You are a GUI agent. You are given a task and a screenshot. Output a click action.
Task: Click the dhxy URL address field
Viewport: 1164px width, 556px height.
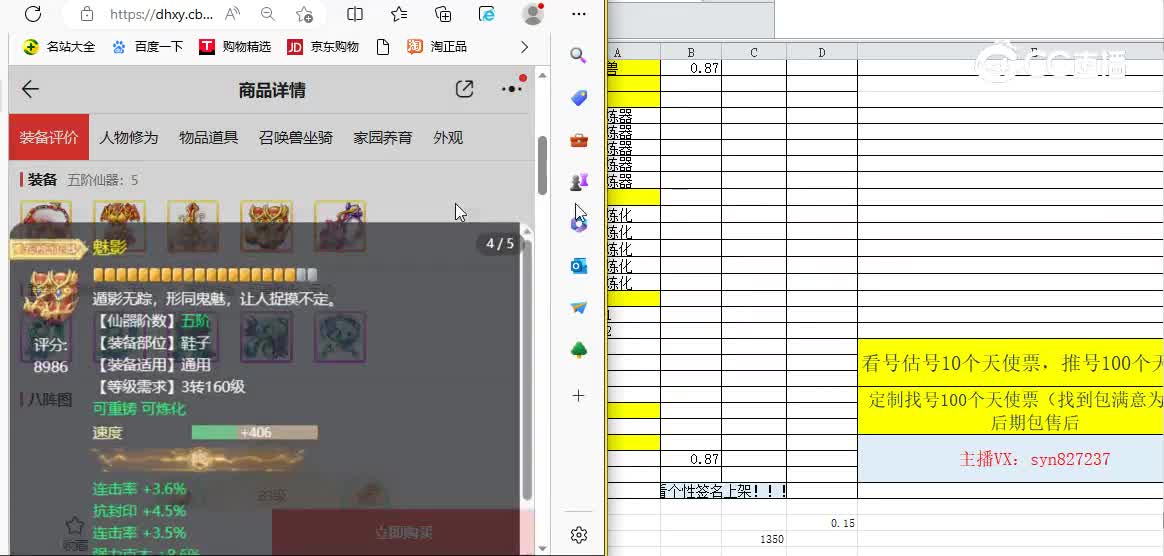[x=162, y=14]
